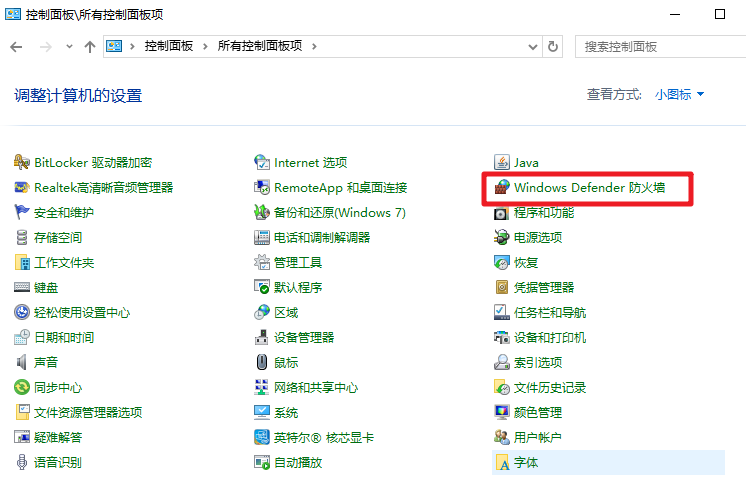Expand the address bar history dropdown
The width and height of the screenshot is (746, 492).
point(532,47)
